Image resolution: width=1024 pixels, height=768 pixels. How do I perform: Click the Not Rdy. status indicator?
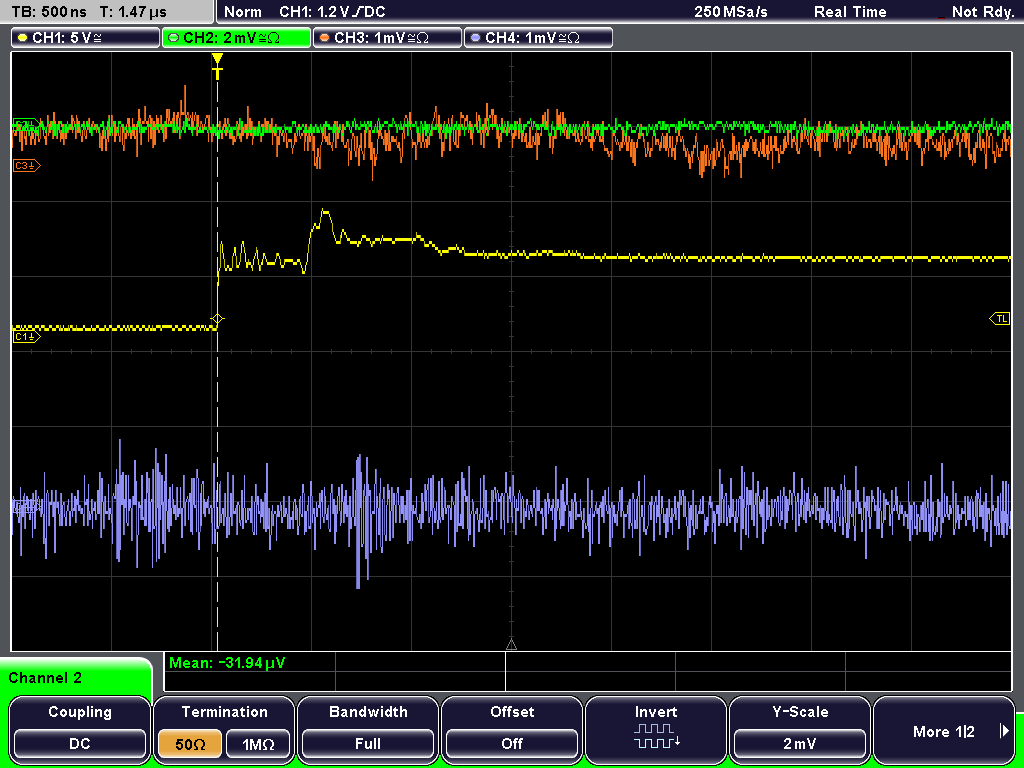point(982,12)
